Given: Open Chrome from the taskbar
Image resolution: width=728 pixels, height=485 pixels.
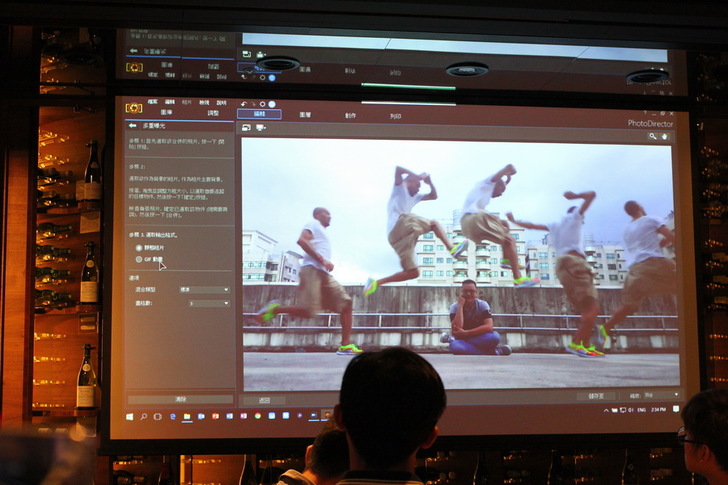Looking at the screenshot, I should [x=258, y=416].
